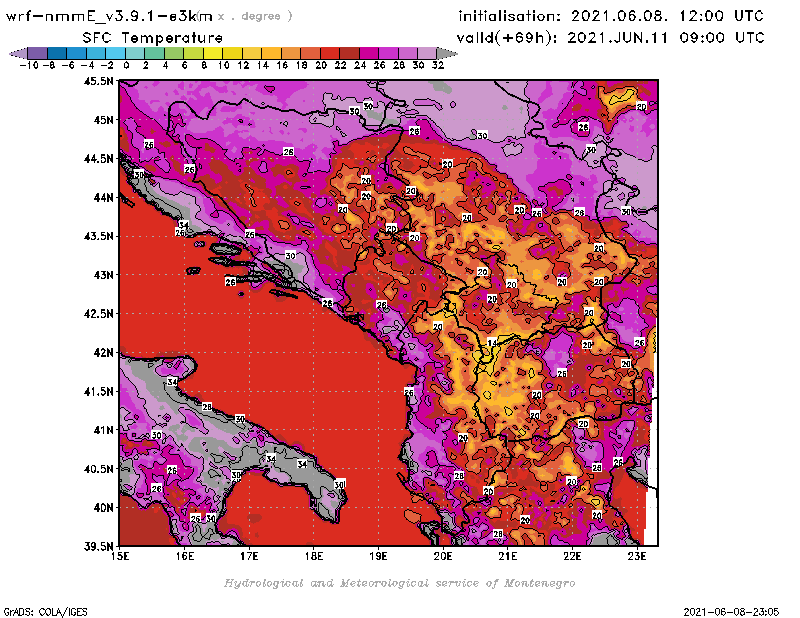
Task: Select the '40.5N' latitude axis label
Action: (x=98, y=469)
